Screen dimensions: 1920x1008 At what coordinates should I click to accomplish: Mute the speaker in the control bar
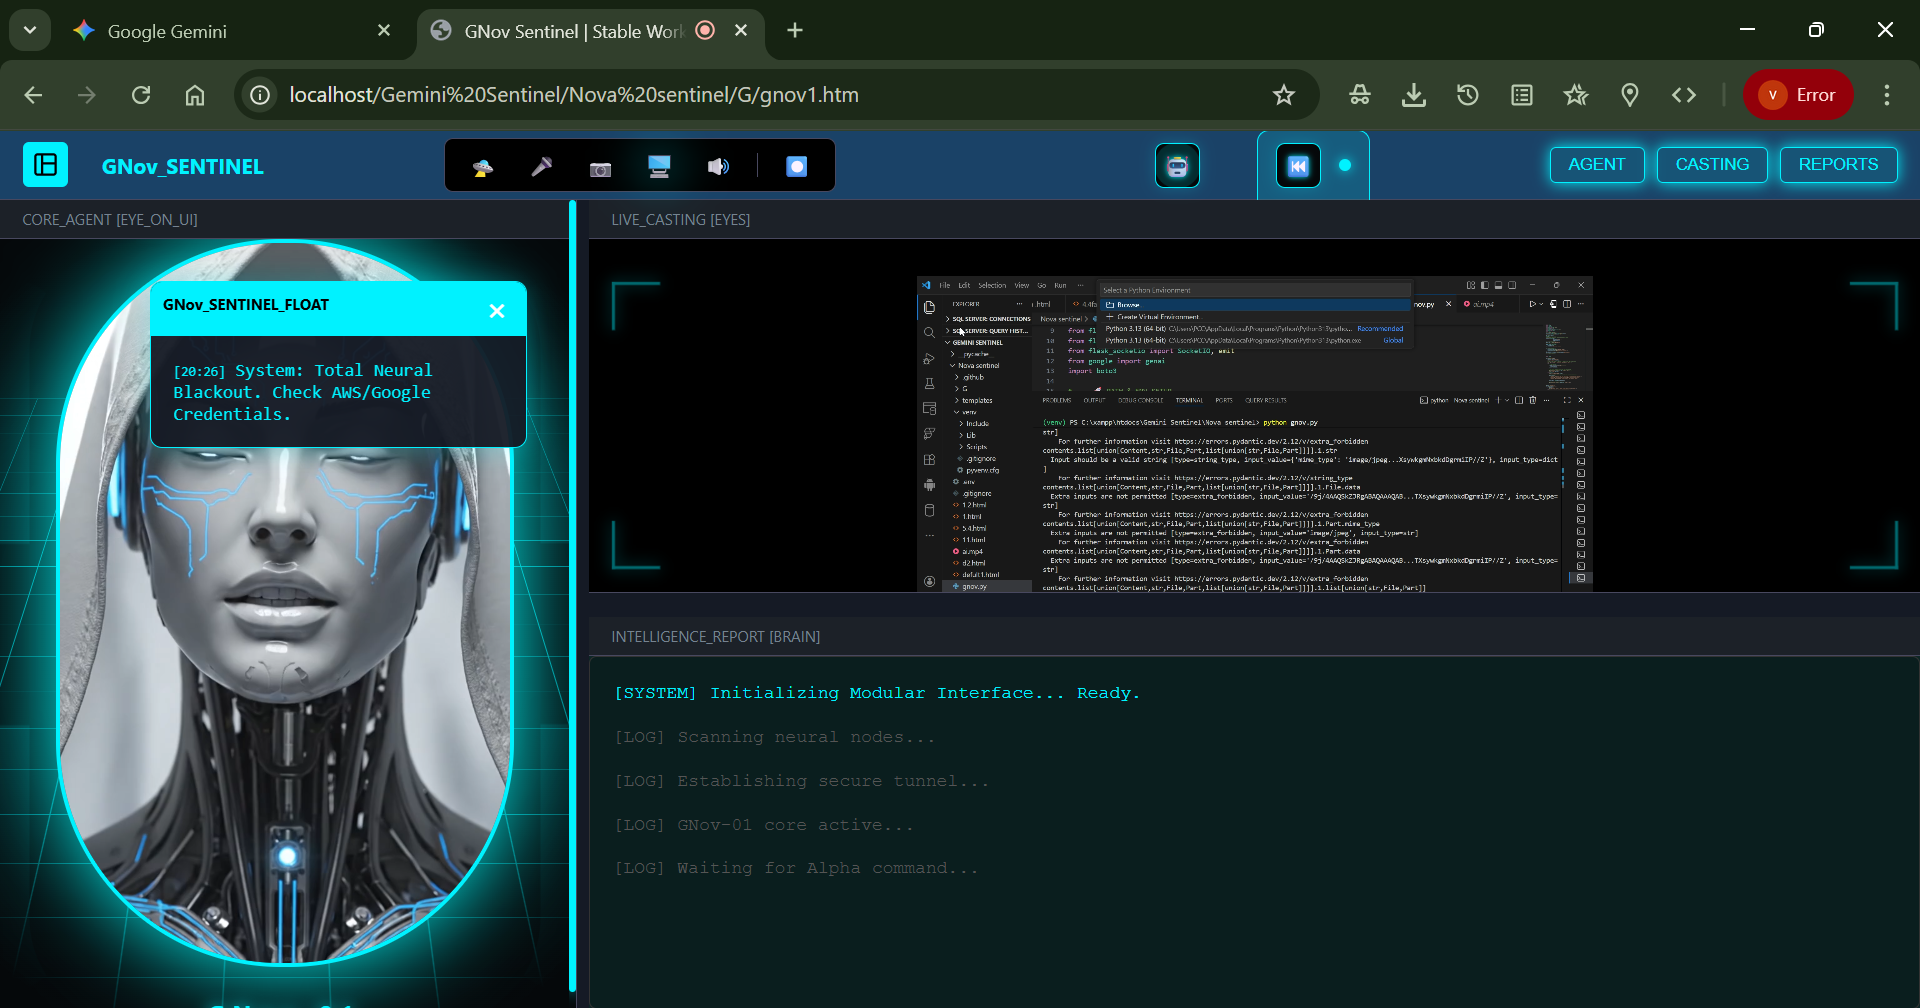(718, 167)
